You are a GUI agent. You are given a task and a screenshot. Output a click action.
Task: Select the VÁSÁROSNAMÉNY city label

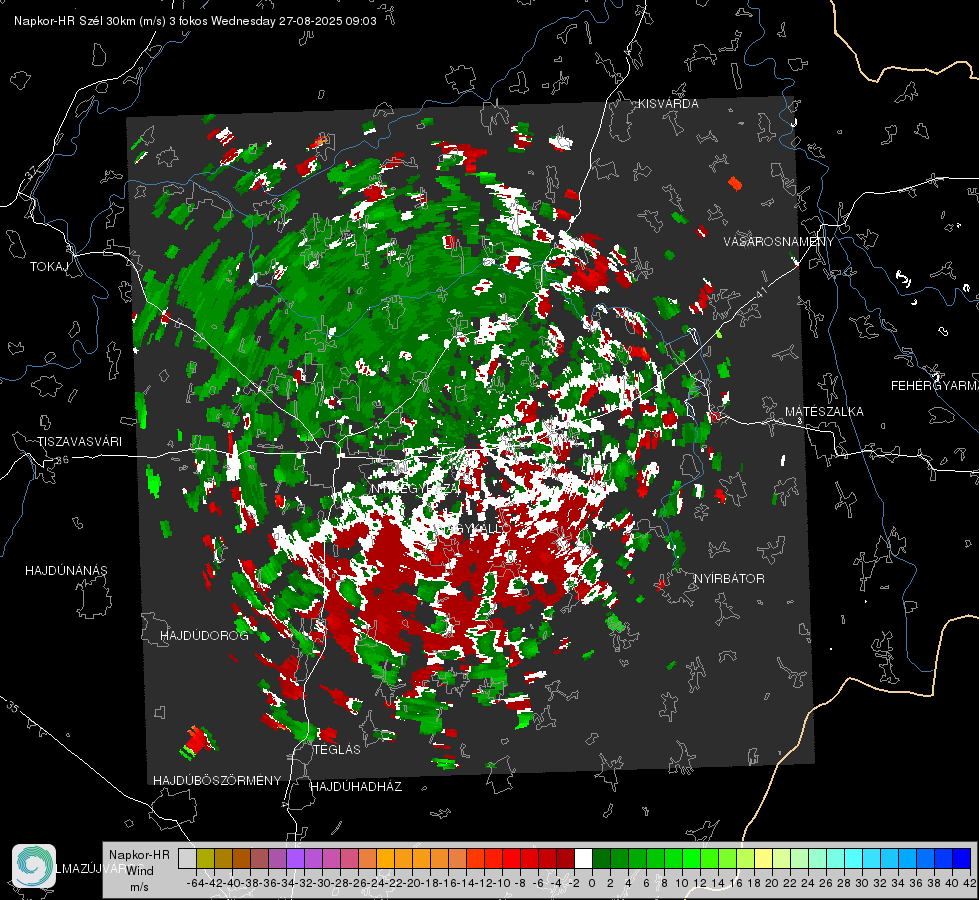click(x=779, y=242)
